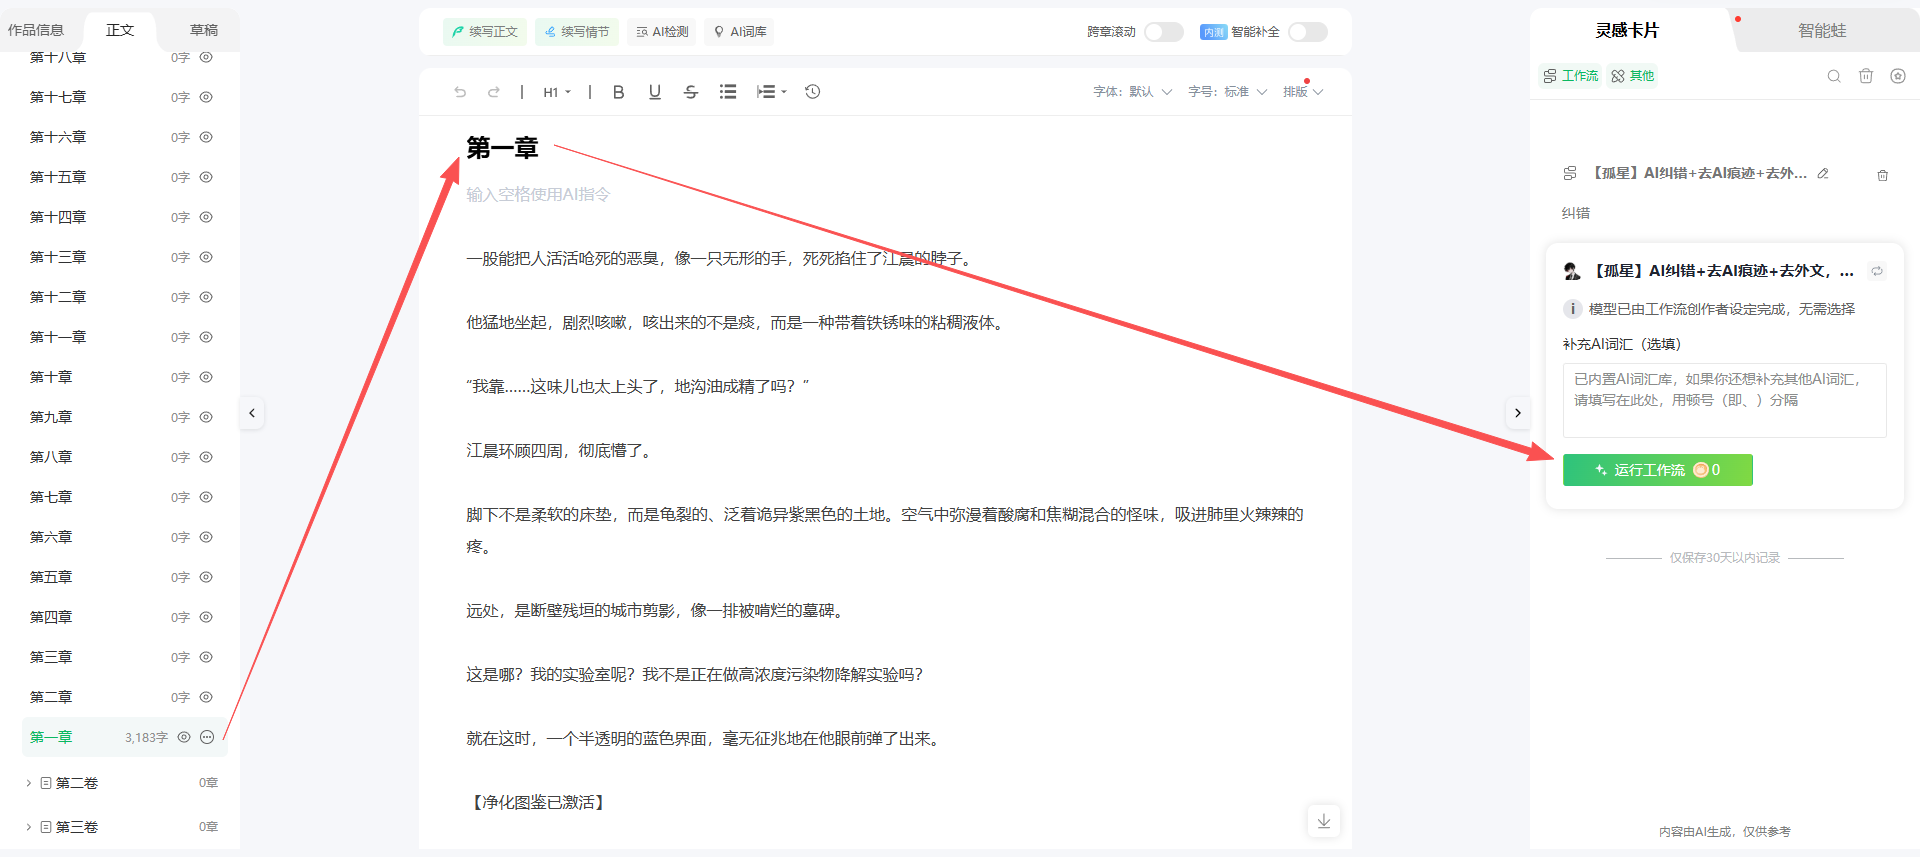Delete the 孤星 workflow record
The width and height of the screenshot is (1920, 857).
coord(1883,175)
